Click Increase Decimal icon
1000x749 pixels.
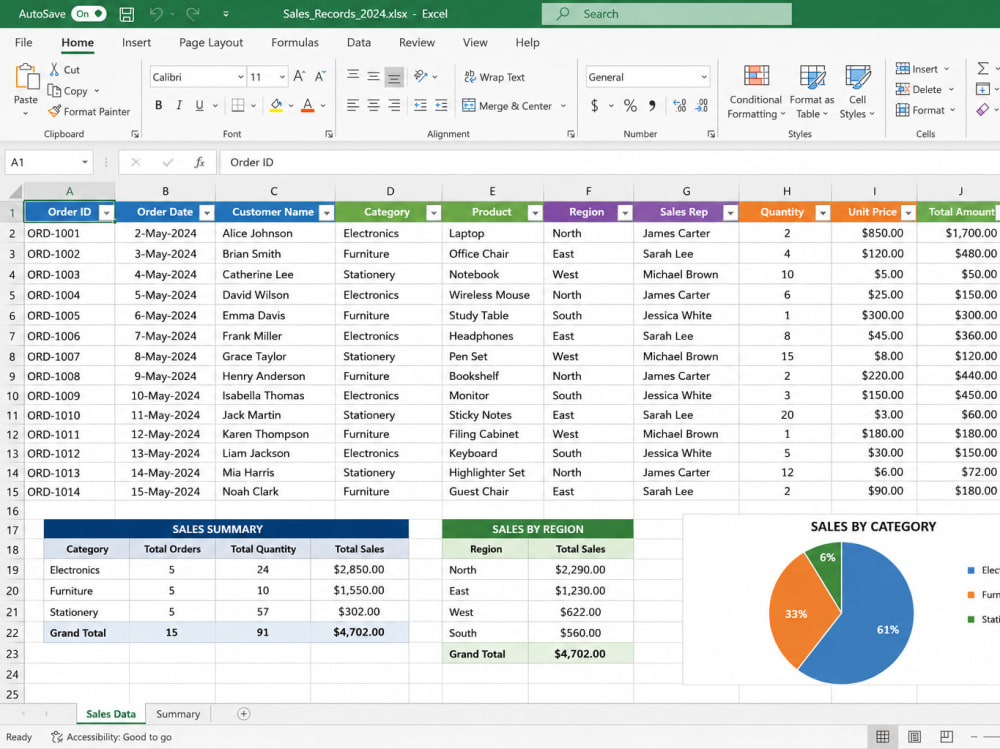[x=680, y=105]
